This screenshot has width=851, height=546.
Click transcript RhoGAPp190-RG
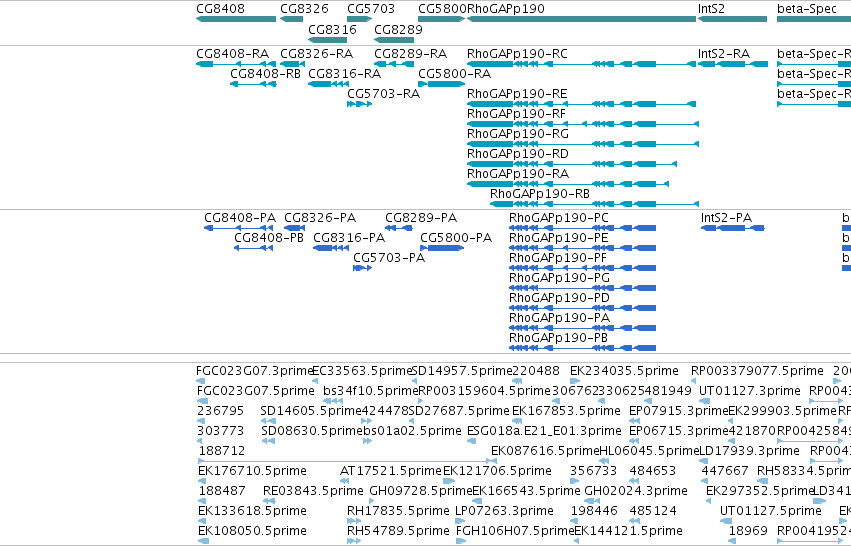[x=583, y=144]
